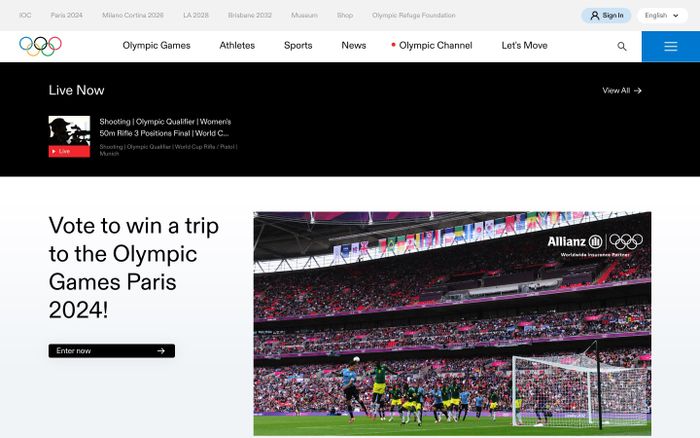
Task: Select the Let's Move nav item
Action: pos(524,46)
